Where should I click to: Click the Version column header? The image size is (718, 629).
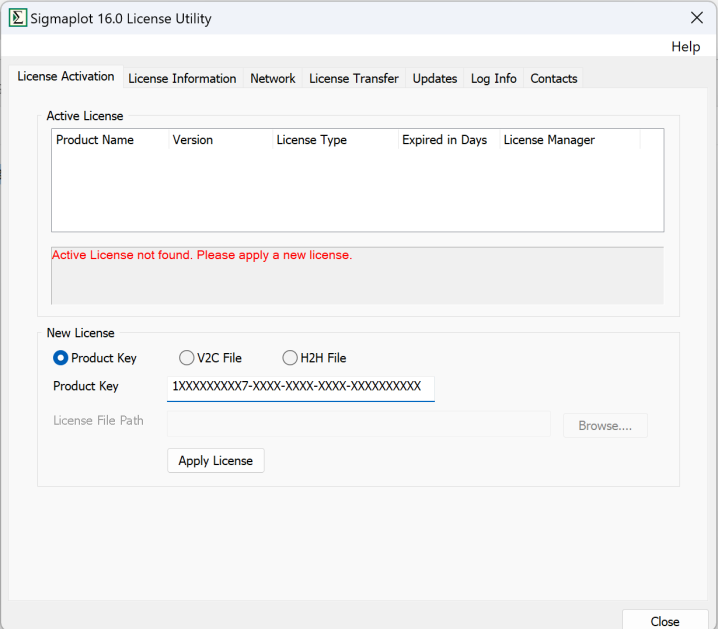[x=221, y=140]
